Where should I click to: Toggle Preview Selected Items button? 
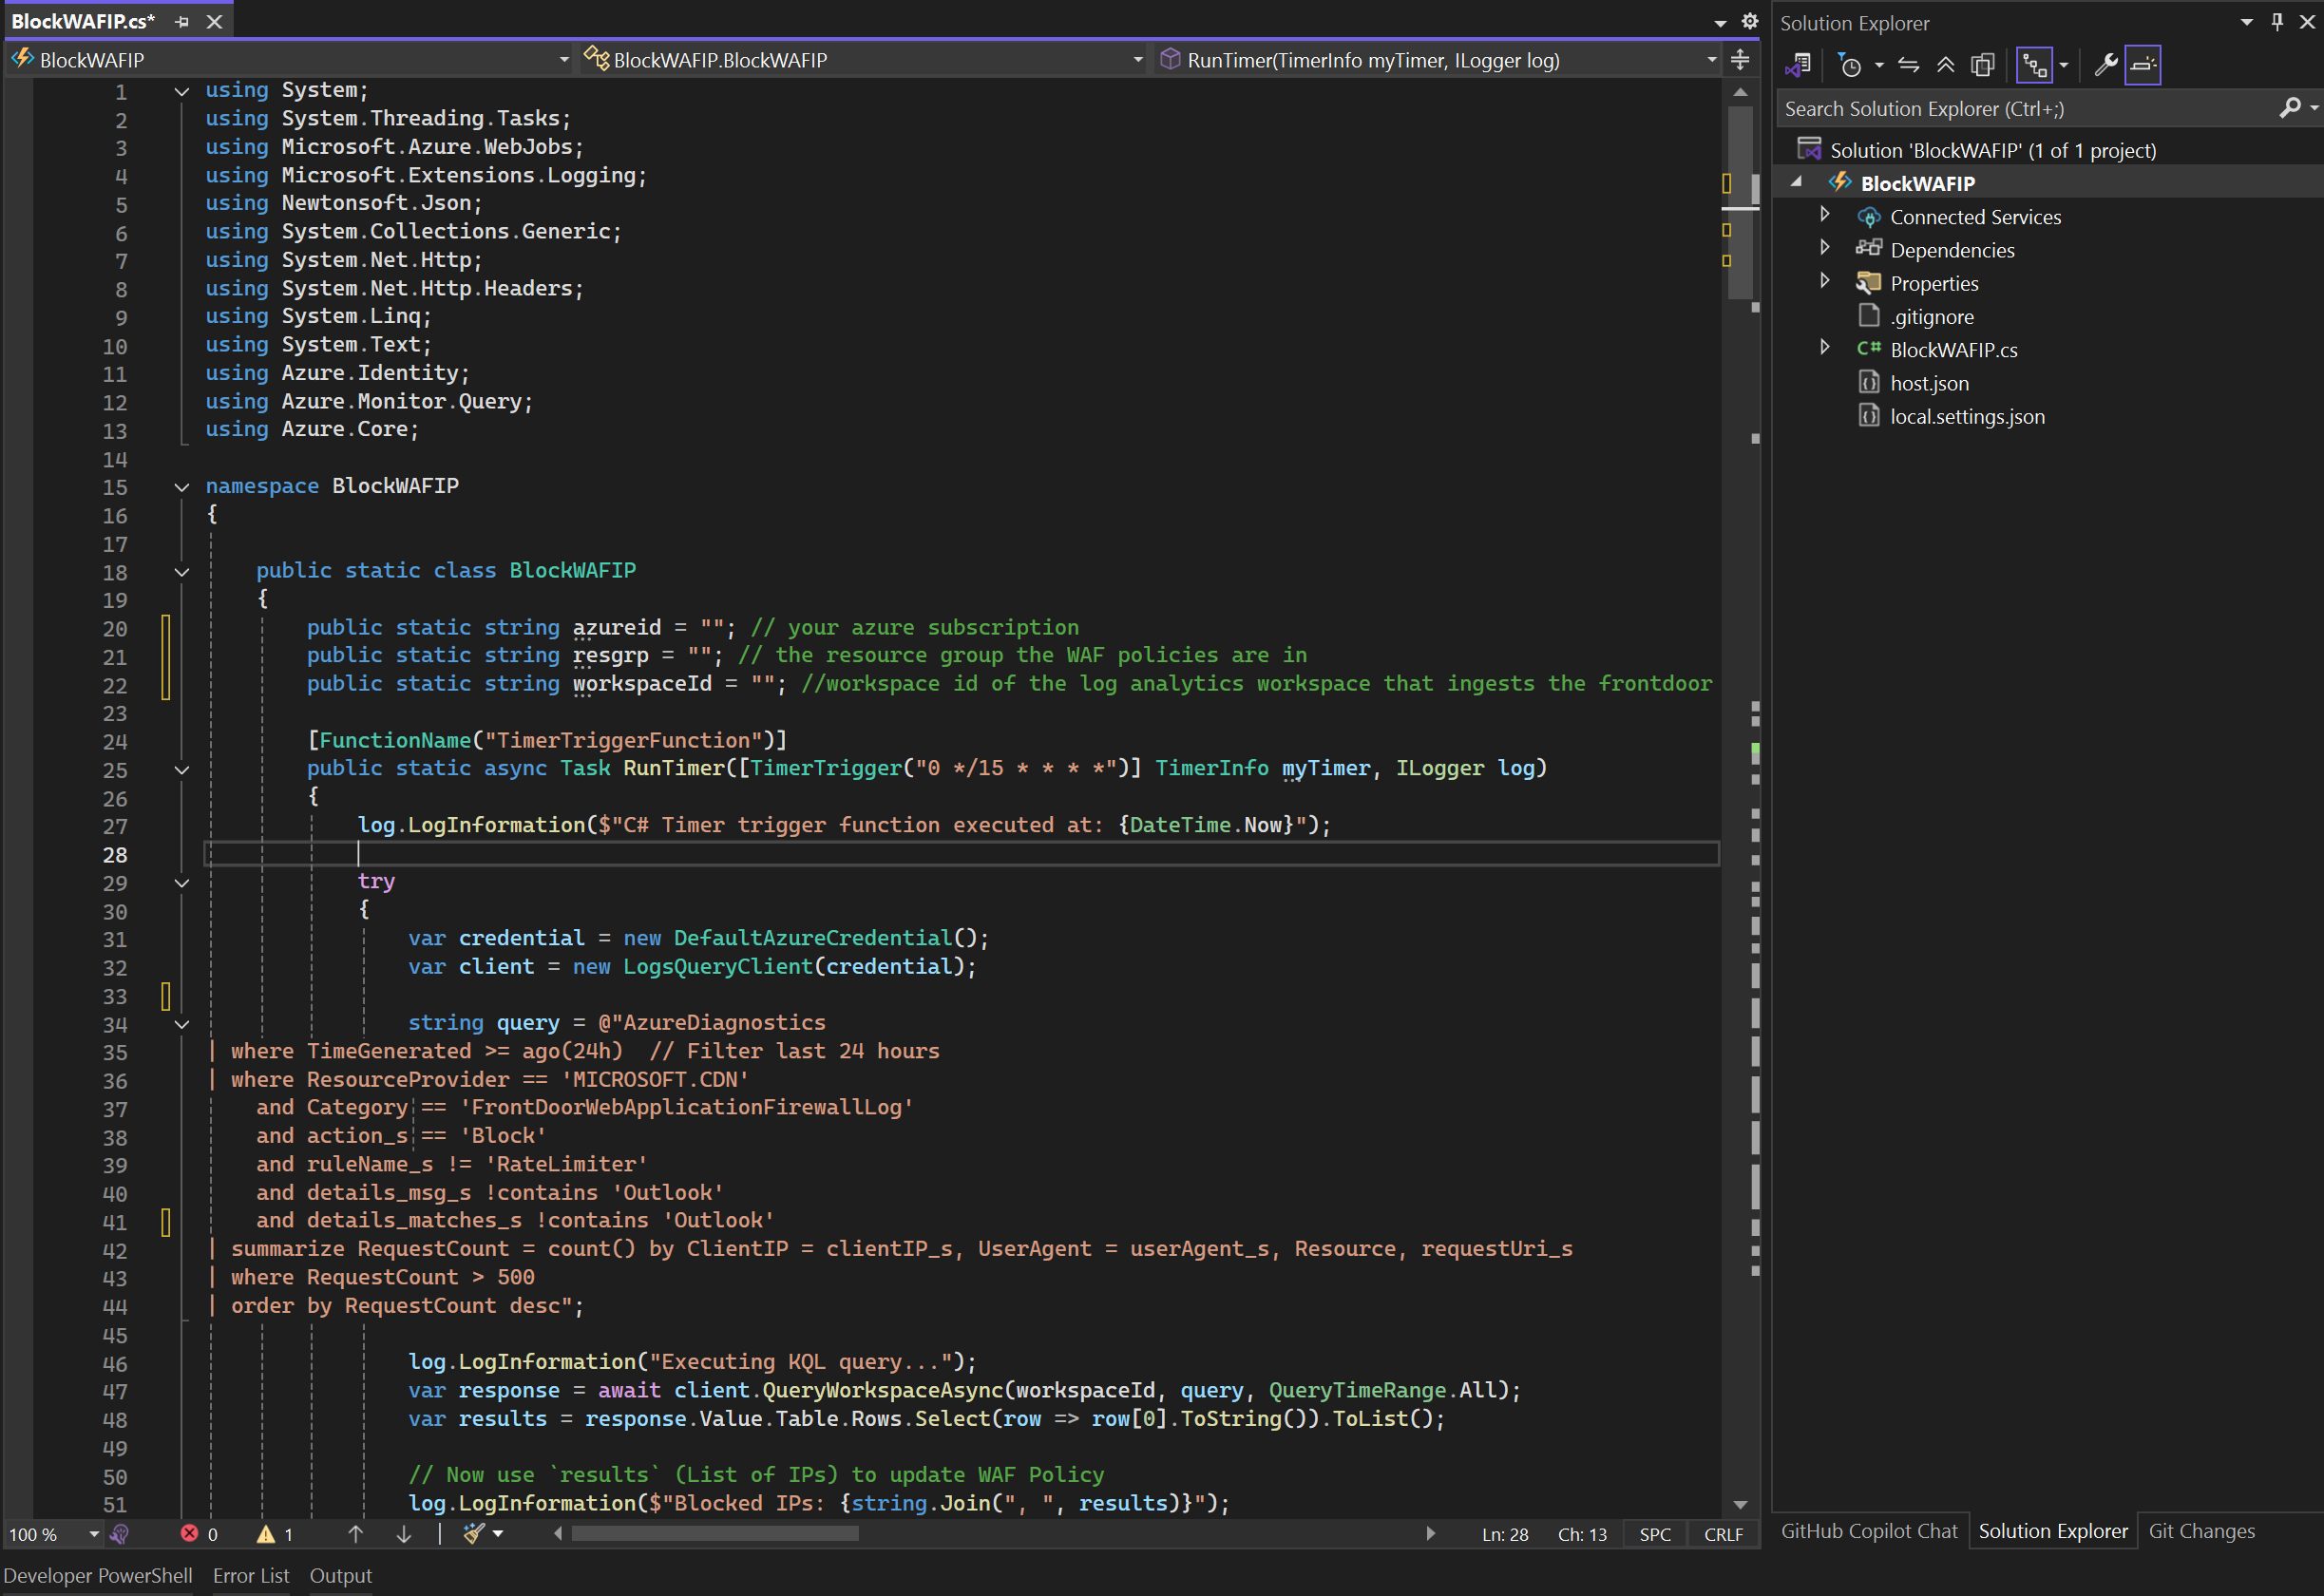(x=2142, y=66)
